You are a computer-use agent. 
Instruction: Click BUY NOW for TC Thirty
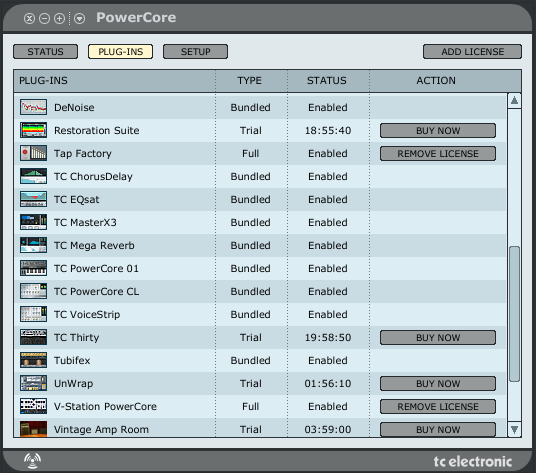[438, 338]
